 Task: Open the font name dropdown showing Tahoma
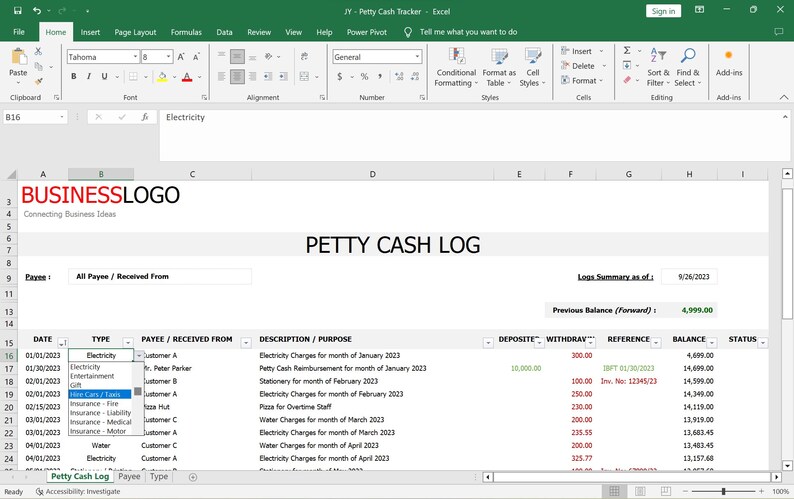click(135, 57)
